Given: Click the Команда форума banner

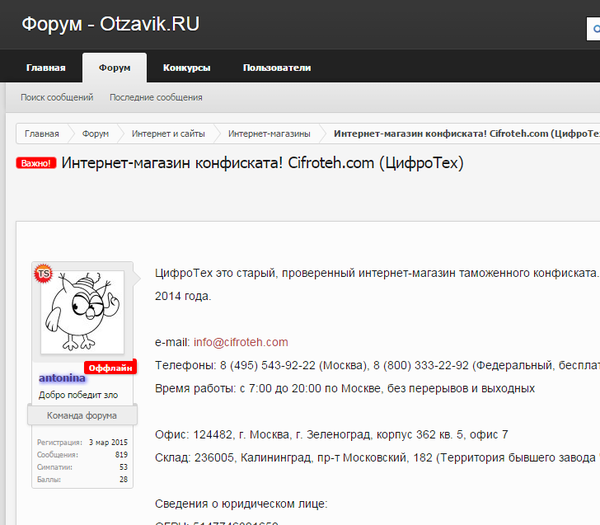Looking at the screenshot, I should 82,415.
